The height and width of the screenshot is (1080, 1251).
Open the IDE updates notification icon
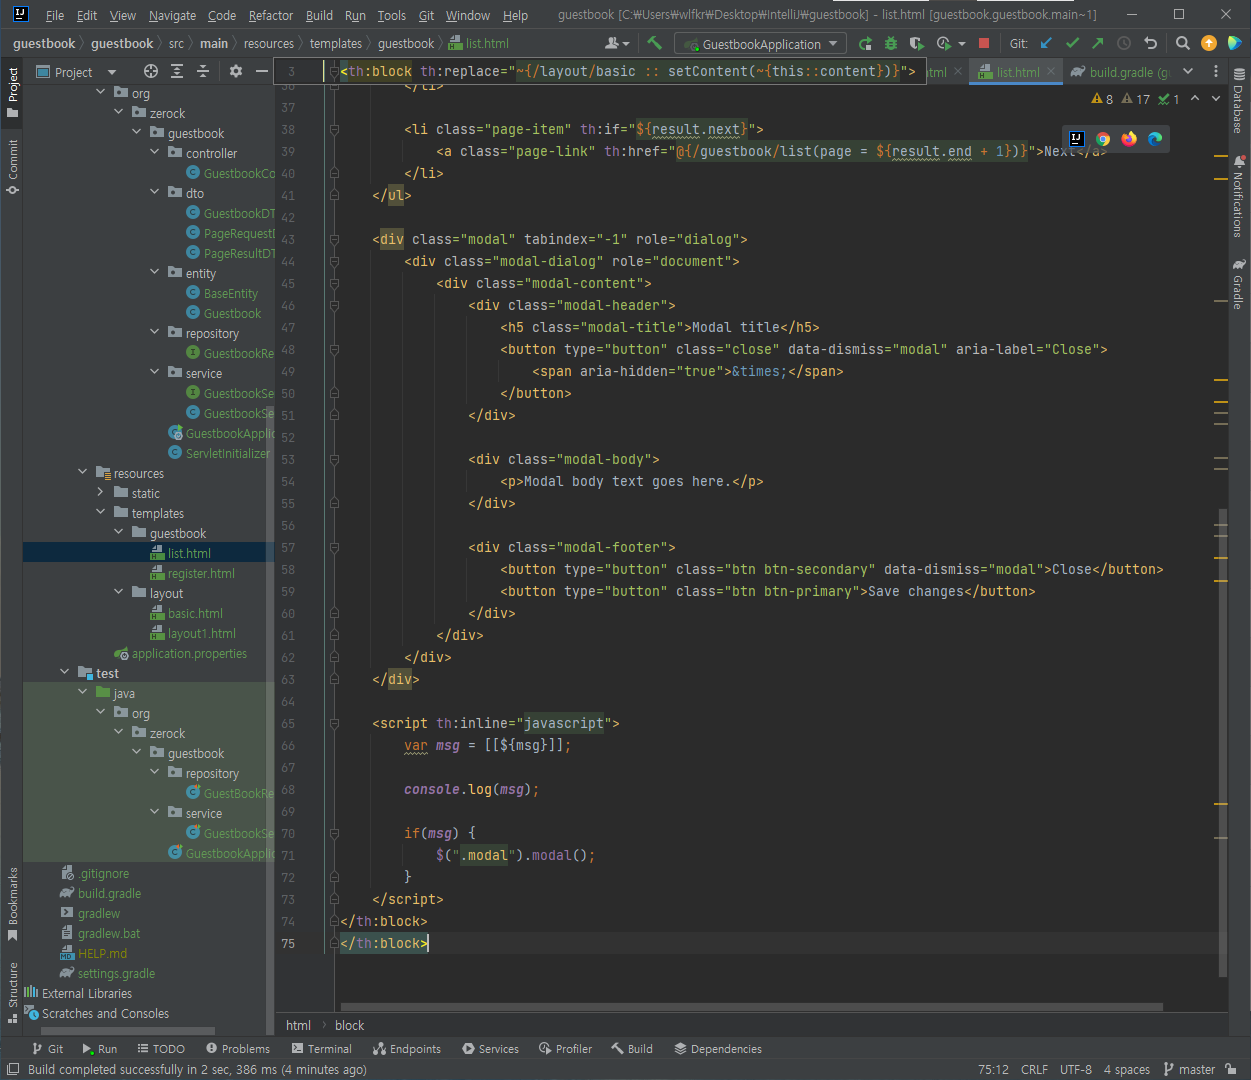[1209, 43]
